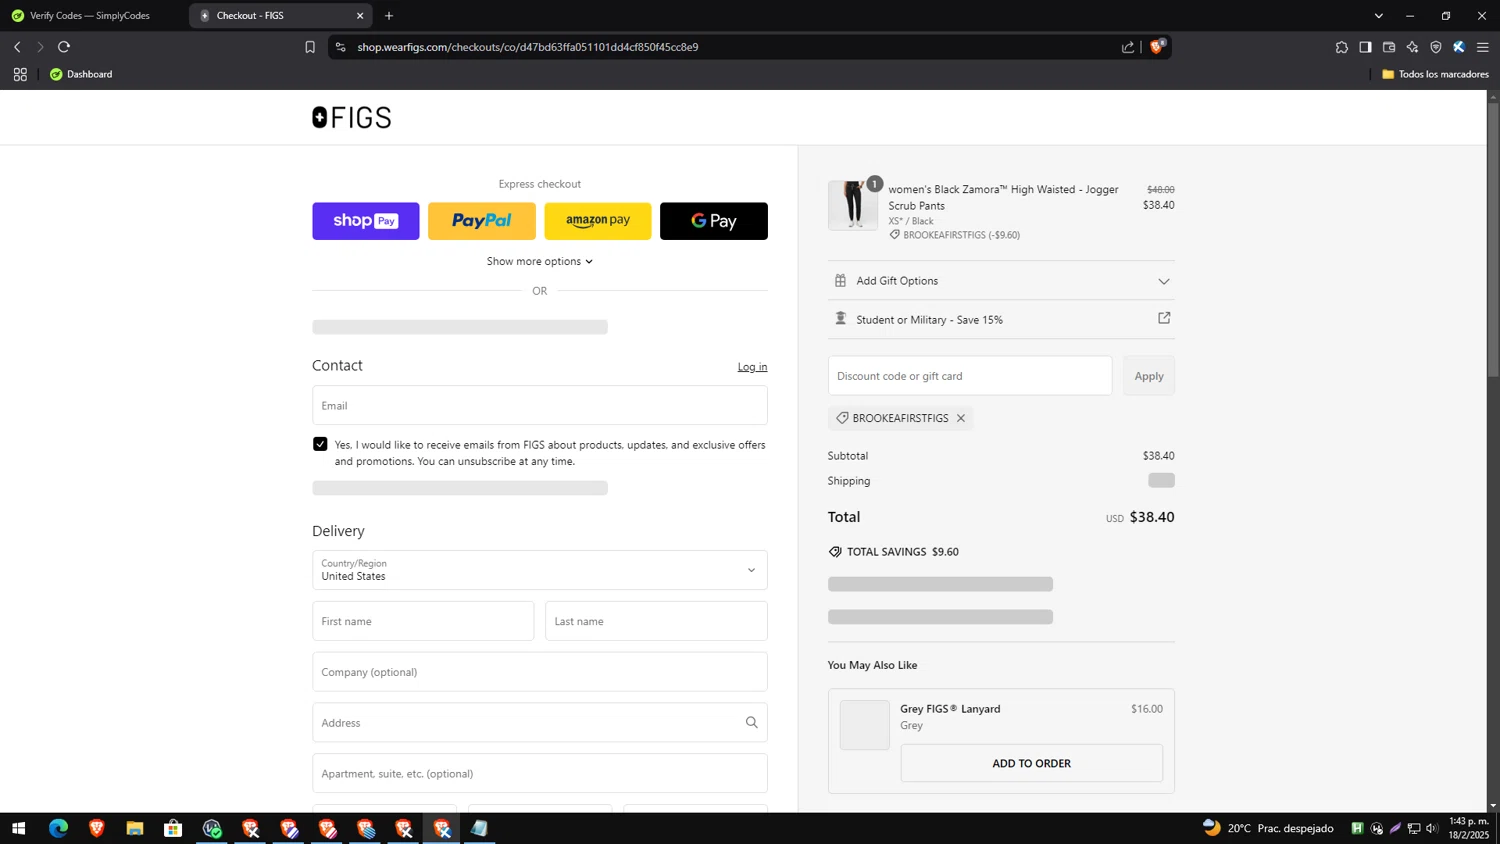Pay with the PayPal button
1500x844 pixels.
(x=481, y=221)
